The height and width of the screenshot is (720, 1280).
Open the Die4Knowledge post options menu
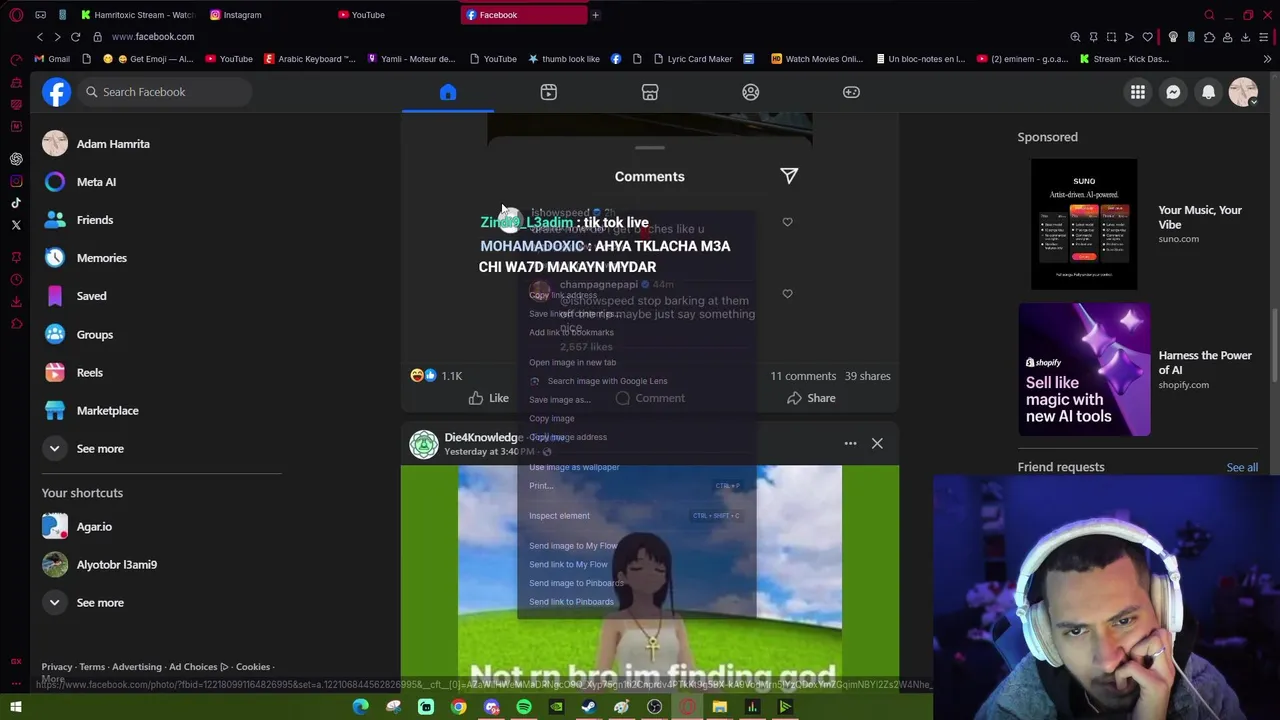(x=850, y=443)
